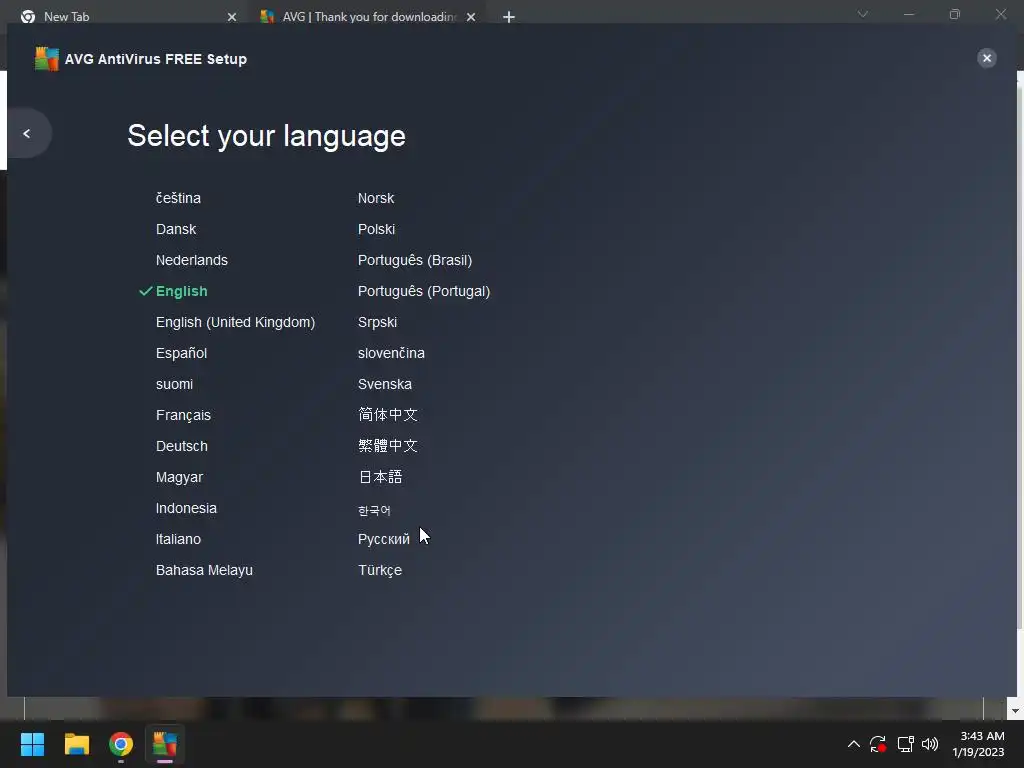
Task: Click the sync update tray icon
Action: pos(878,744)
